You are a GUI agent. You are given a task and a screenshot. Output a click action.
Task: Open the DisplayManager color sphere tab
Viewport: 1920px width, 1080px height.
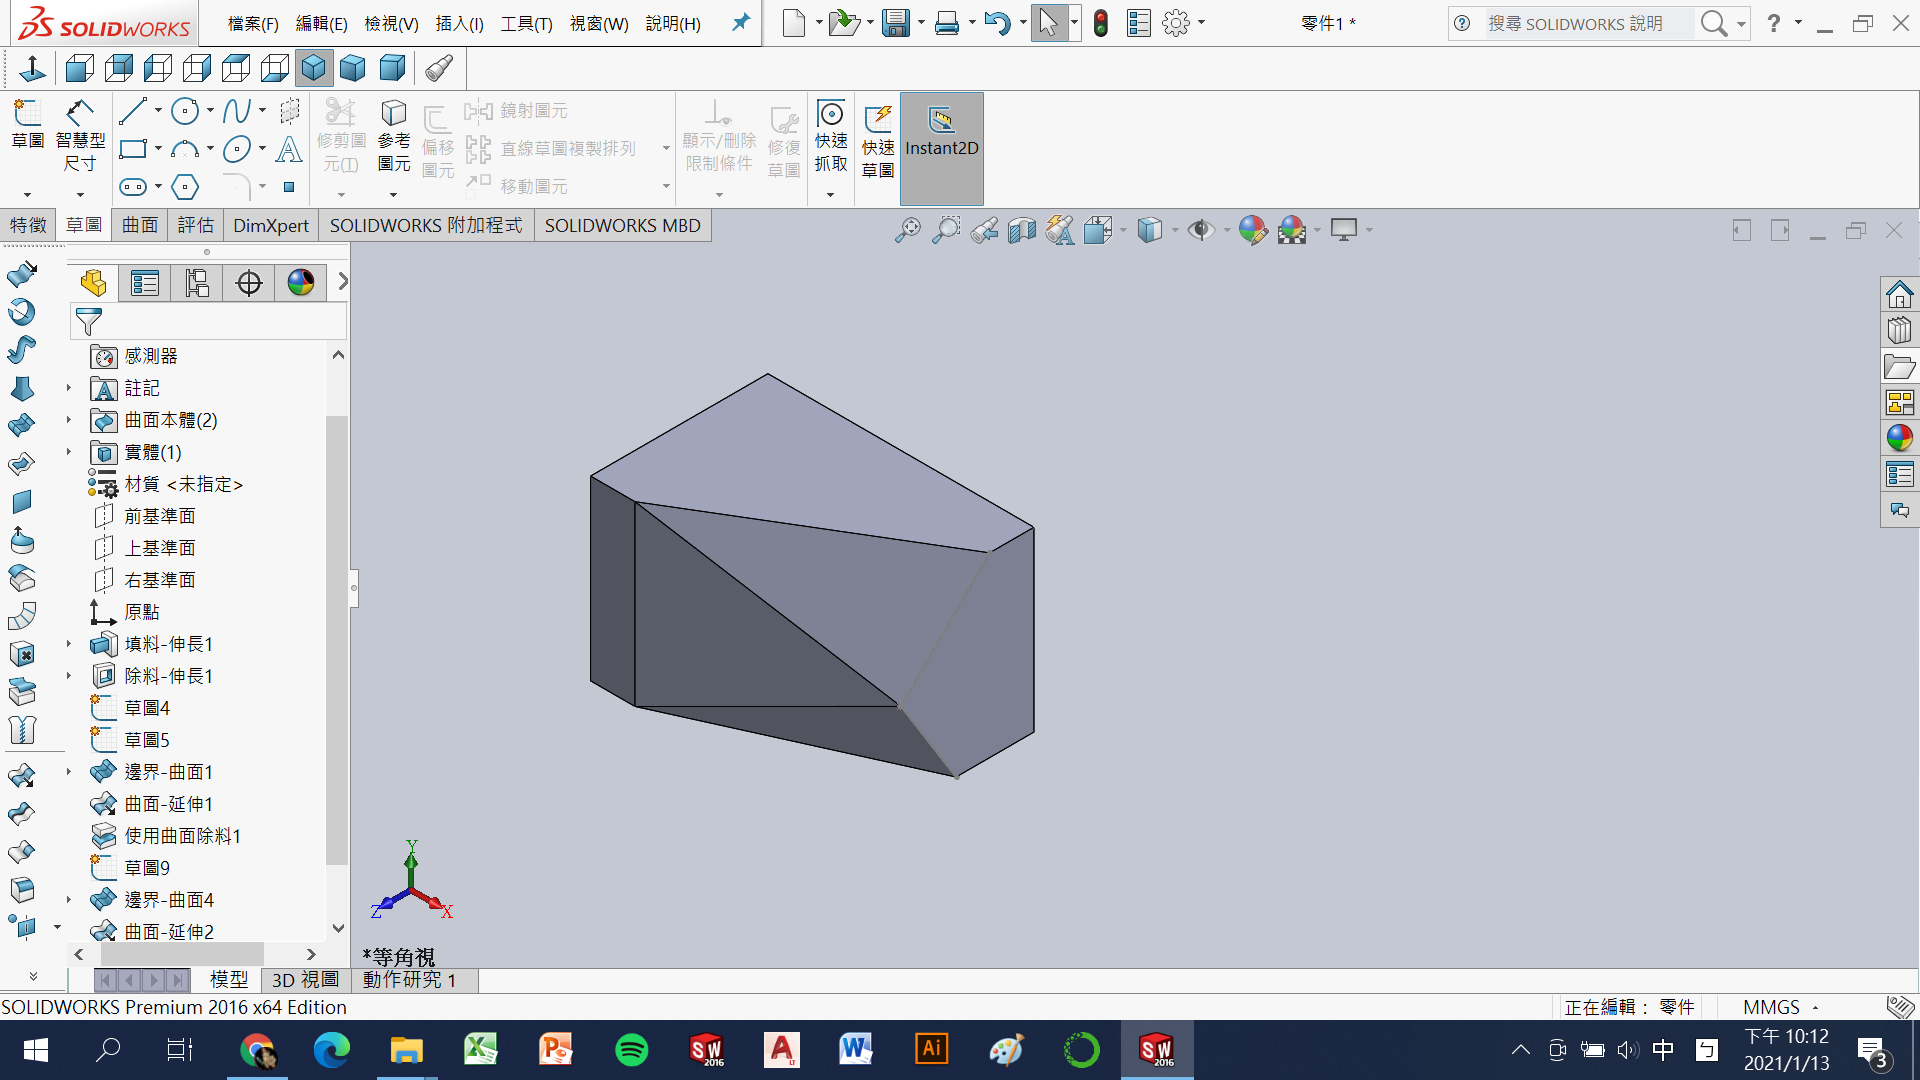pos(301,283)
